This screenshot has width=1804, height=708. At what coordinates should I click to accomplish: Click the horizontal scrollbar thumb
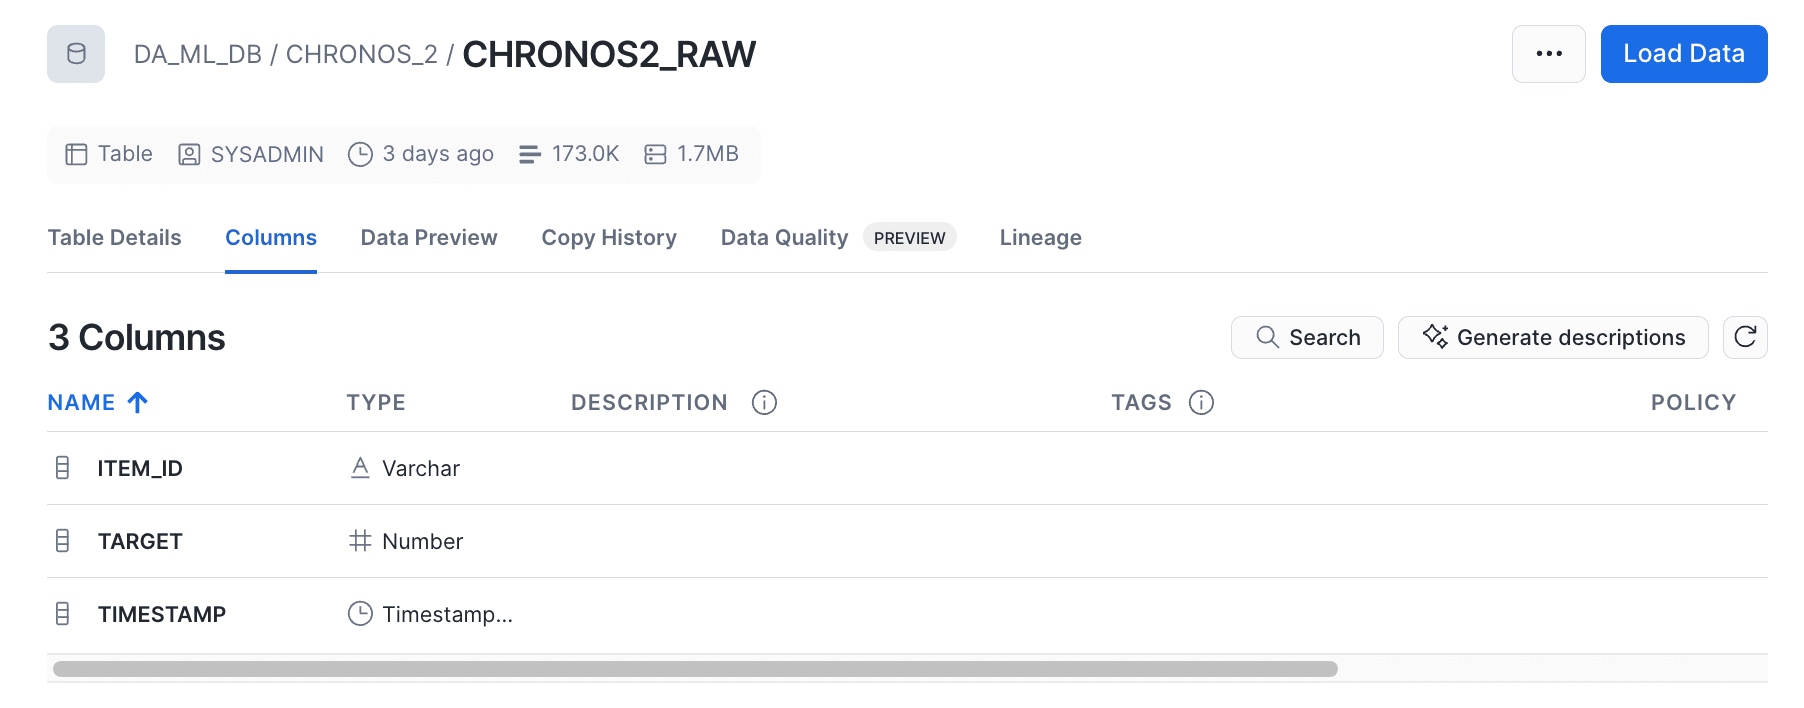click(x=695, y=669)
